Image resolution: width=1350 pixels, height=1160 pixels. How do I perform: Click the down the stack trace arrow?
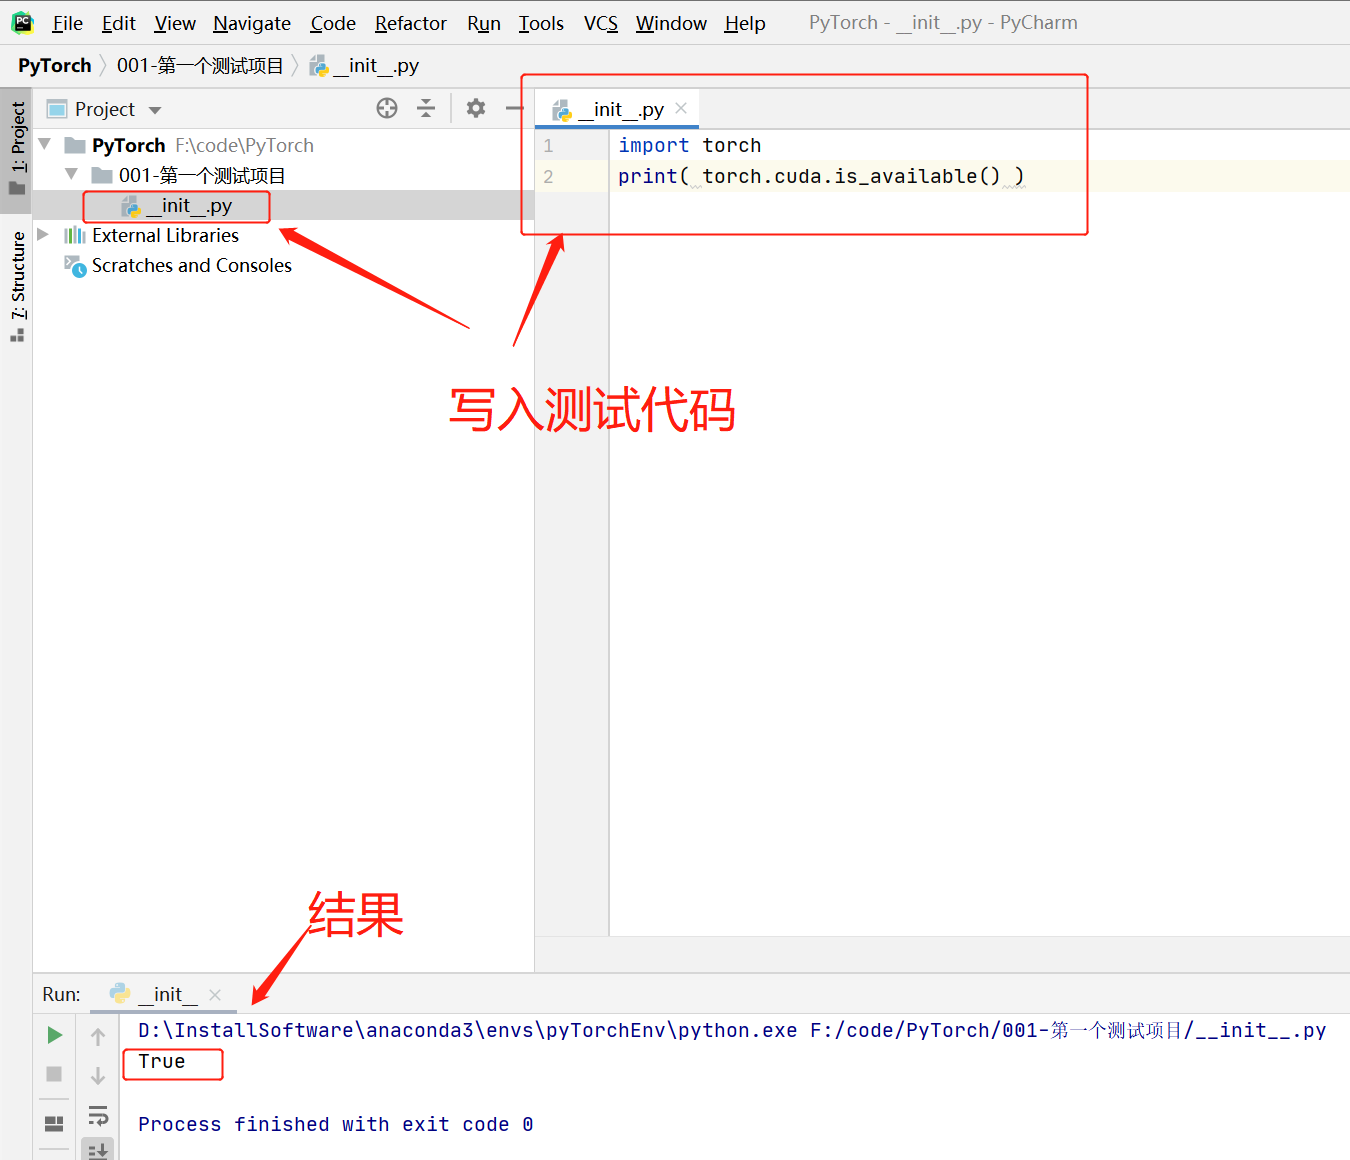(98, 1076)
